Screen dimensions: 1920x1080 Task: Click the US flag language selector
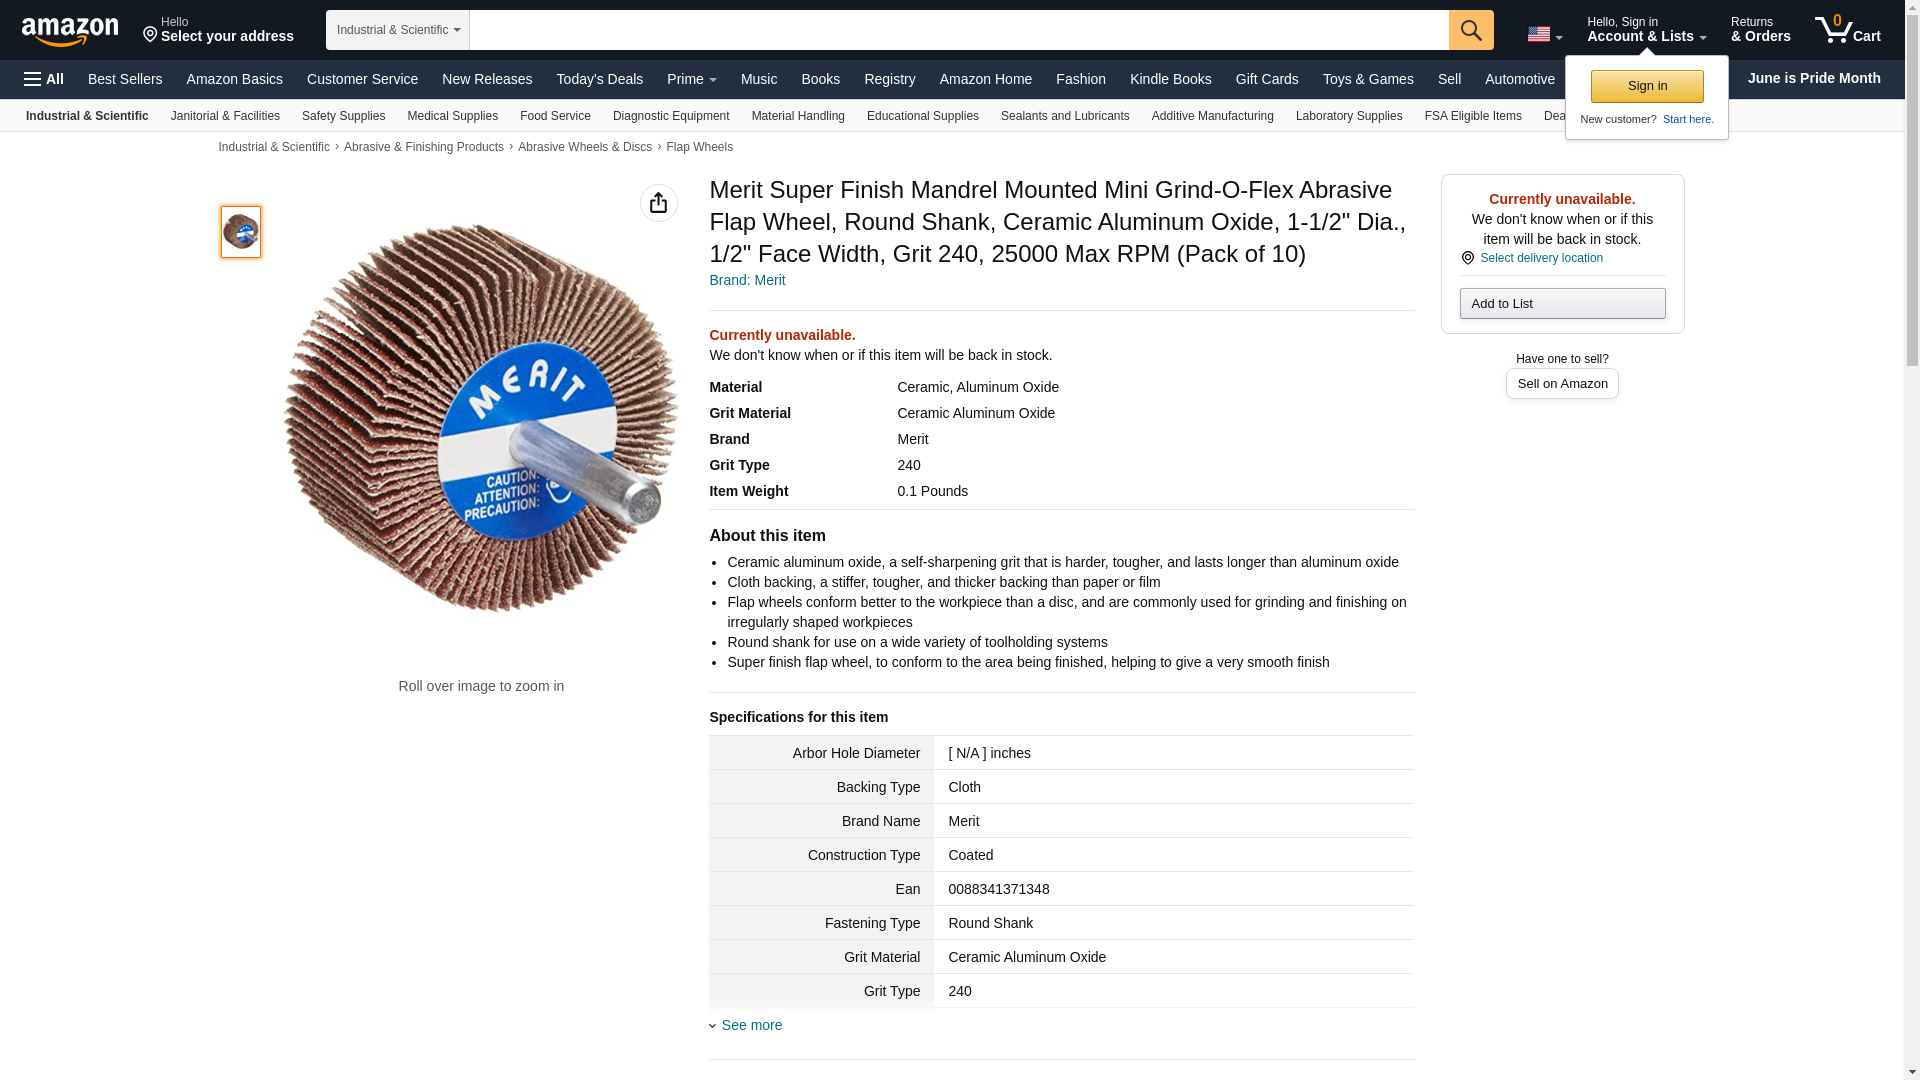1544,34
